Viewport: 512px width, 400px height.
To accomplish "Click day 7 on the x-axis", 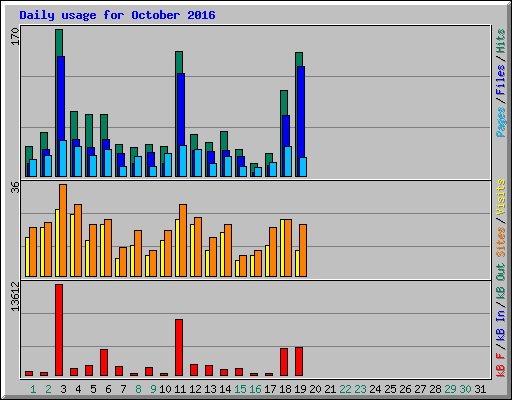I will (123, 389).
